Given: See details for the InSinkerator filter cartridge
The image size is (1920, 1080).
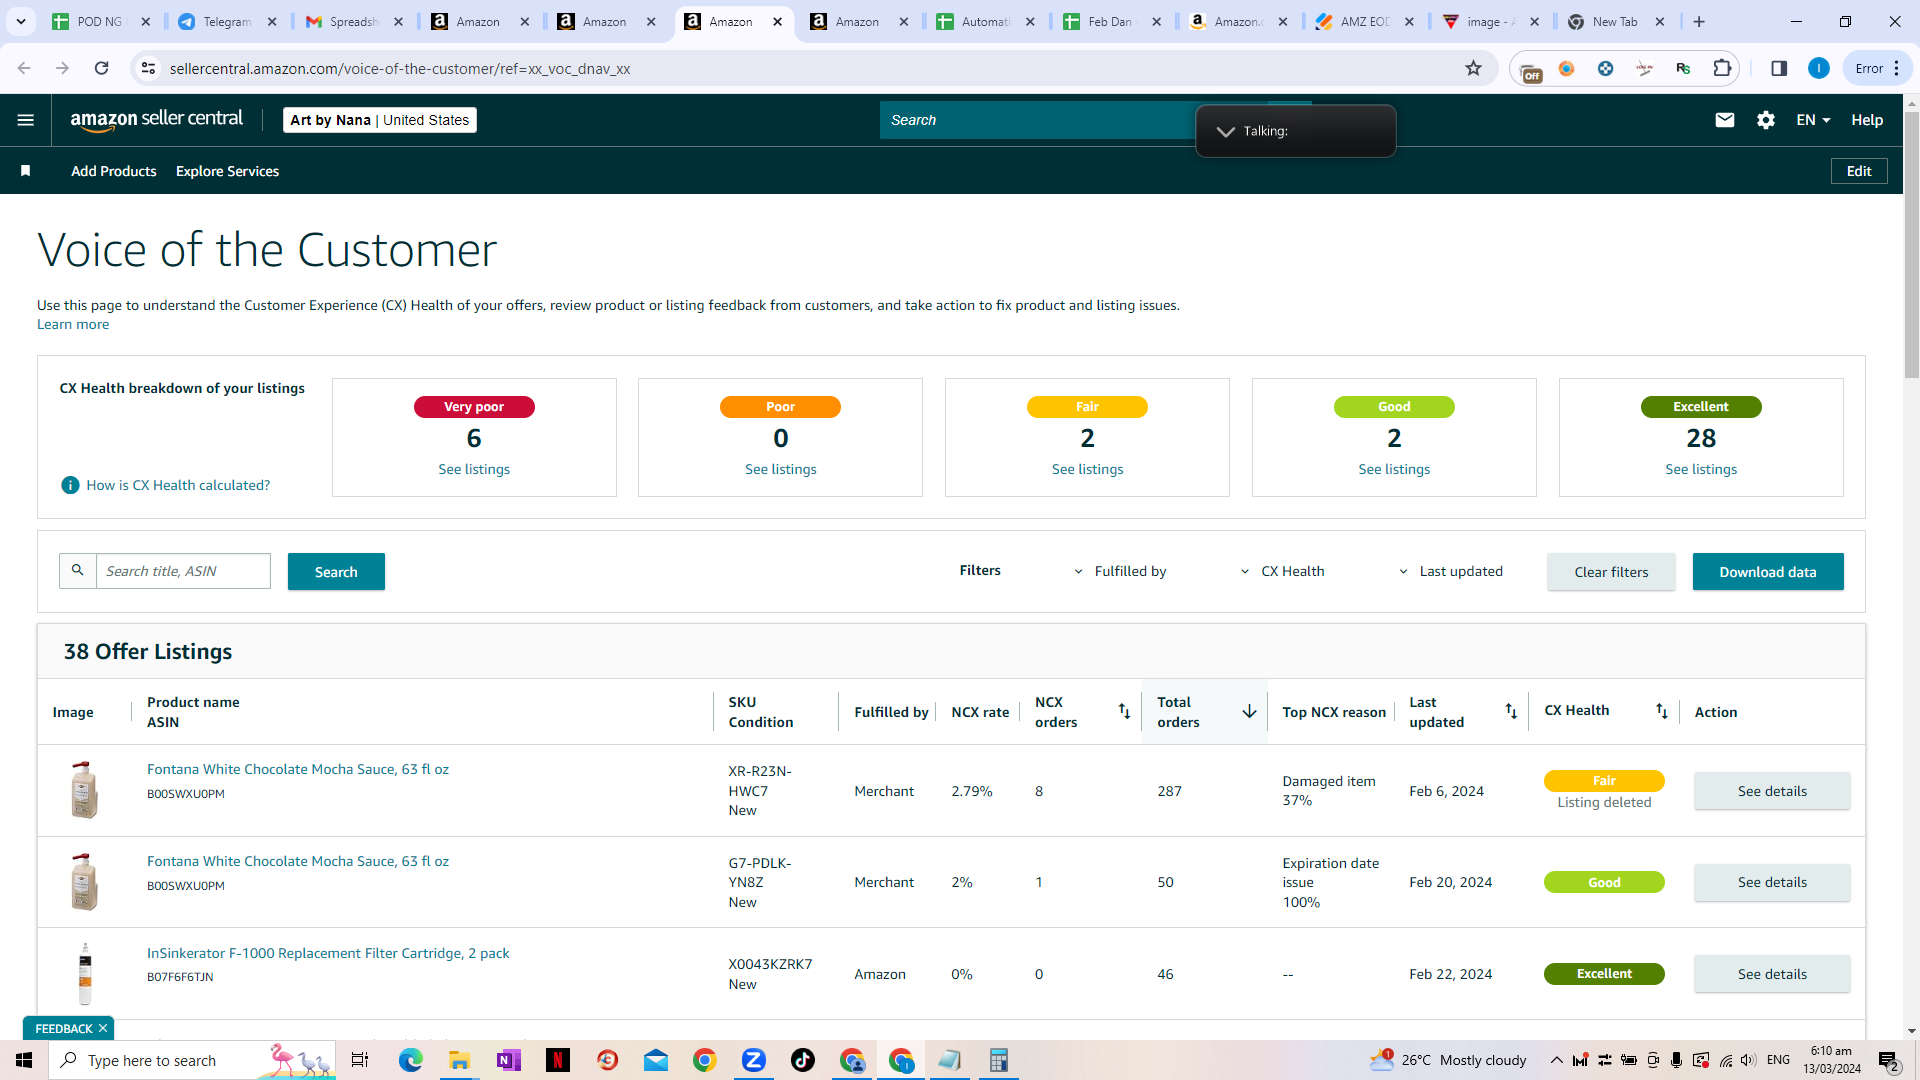Looking at the screenshot, I should (x=1772, y=974).
